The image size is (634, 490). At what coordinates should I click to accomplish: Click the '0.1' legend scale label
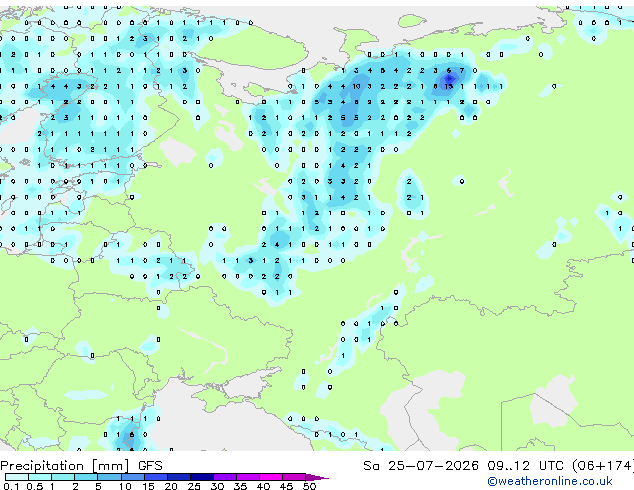click(11, 486)
